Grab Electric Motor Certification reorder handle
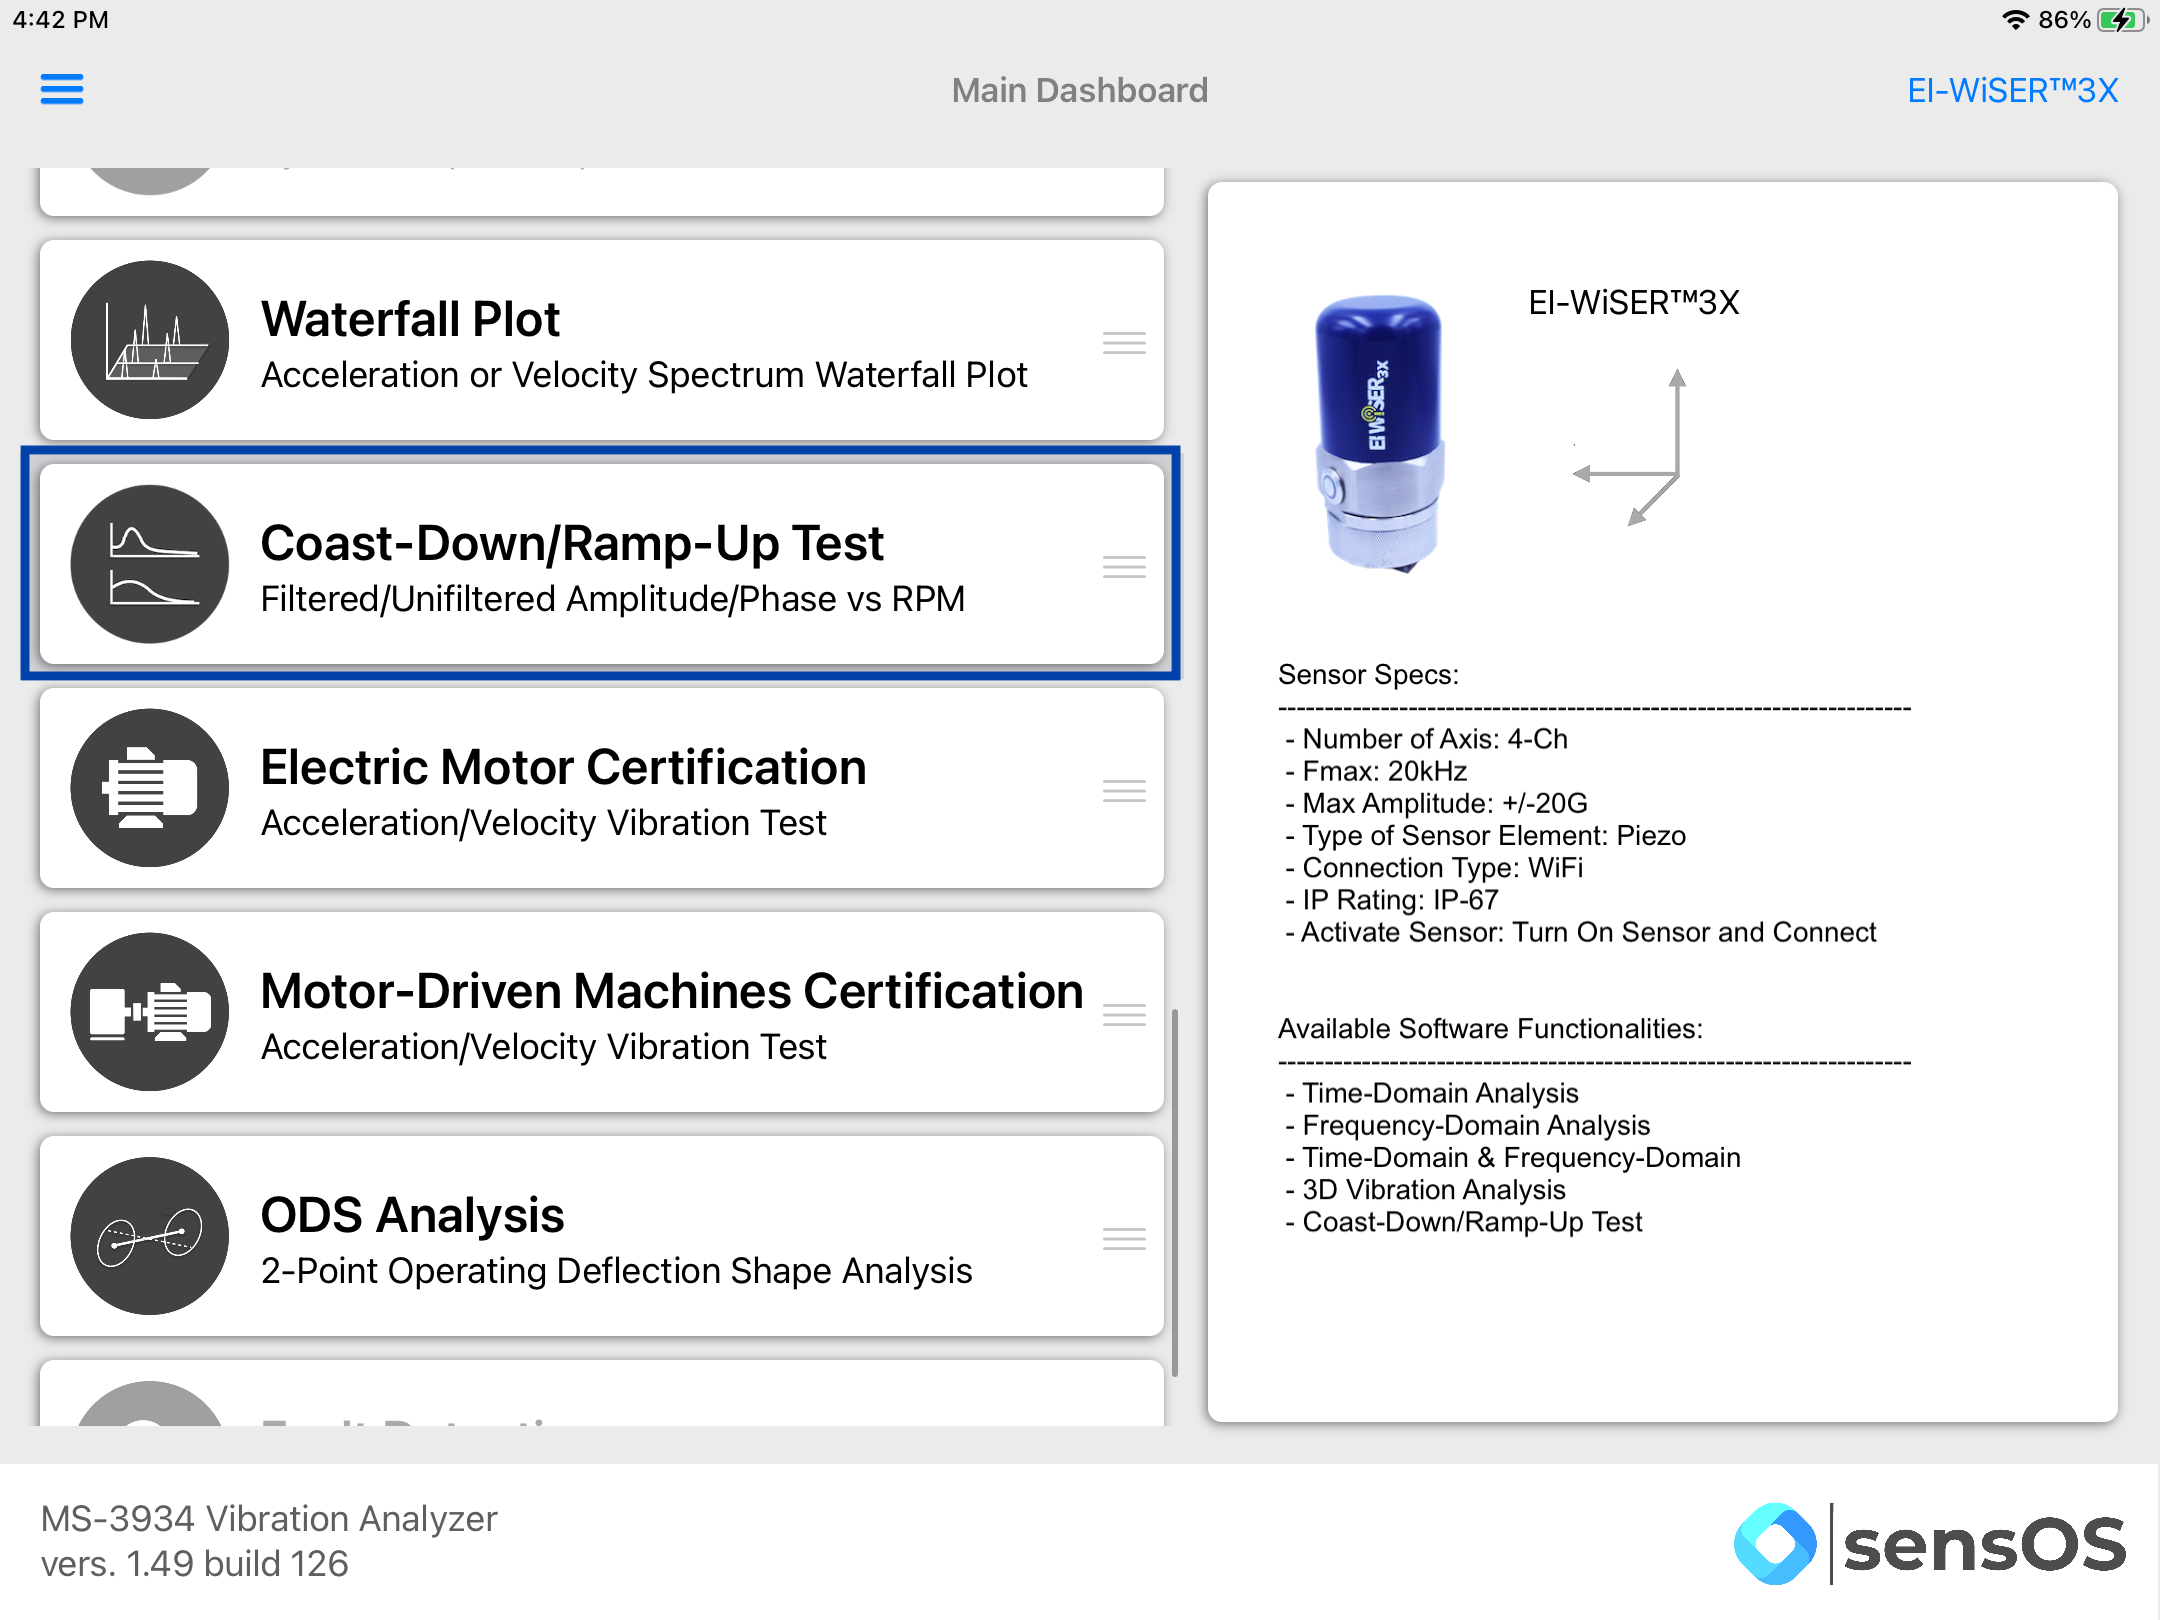This screenshot has width=2160, height=1620. 1124,791
